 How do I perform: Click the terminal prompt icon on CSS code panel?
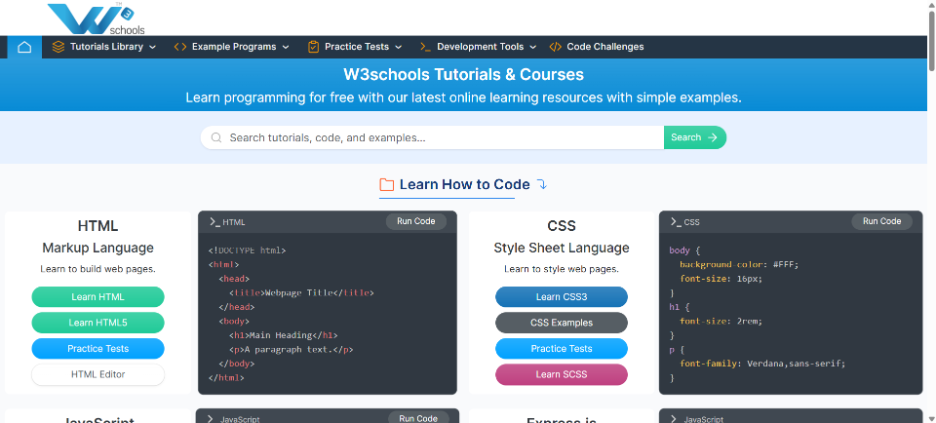tap(676, 221)
